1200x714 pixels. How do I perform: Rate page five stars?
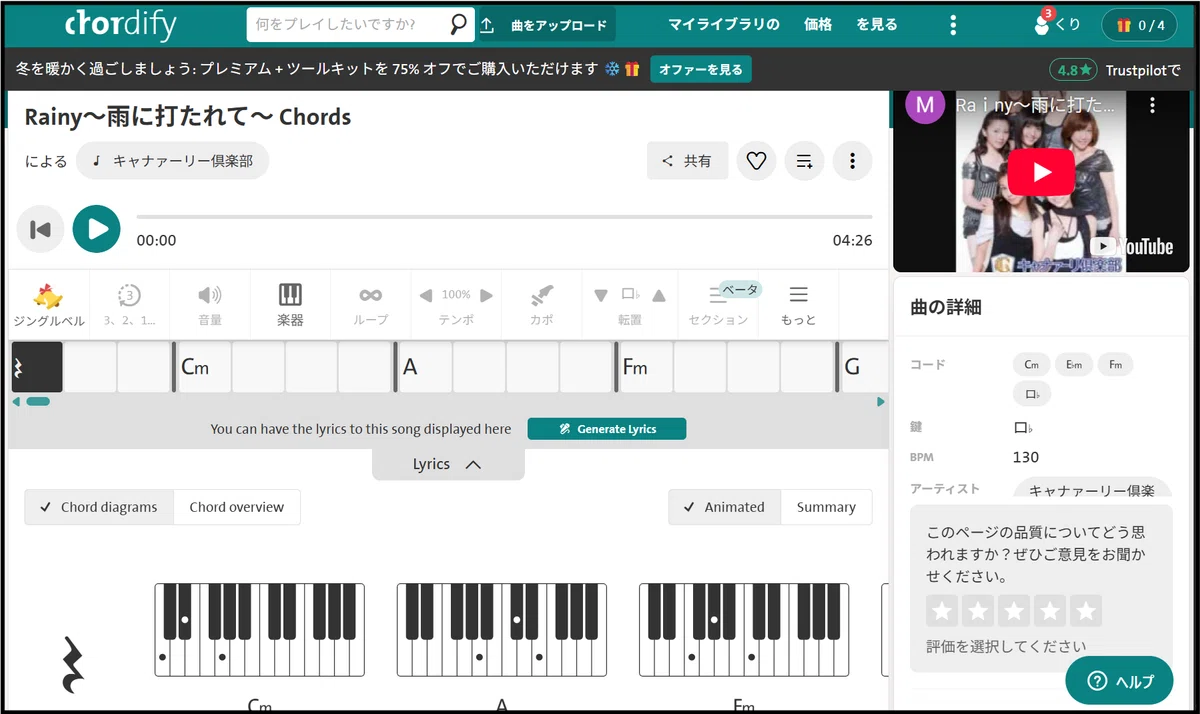click(x=1085, y=610)
